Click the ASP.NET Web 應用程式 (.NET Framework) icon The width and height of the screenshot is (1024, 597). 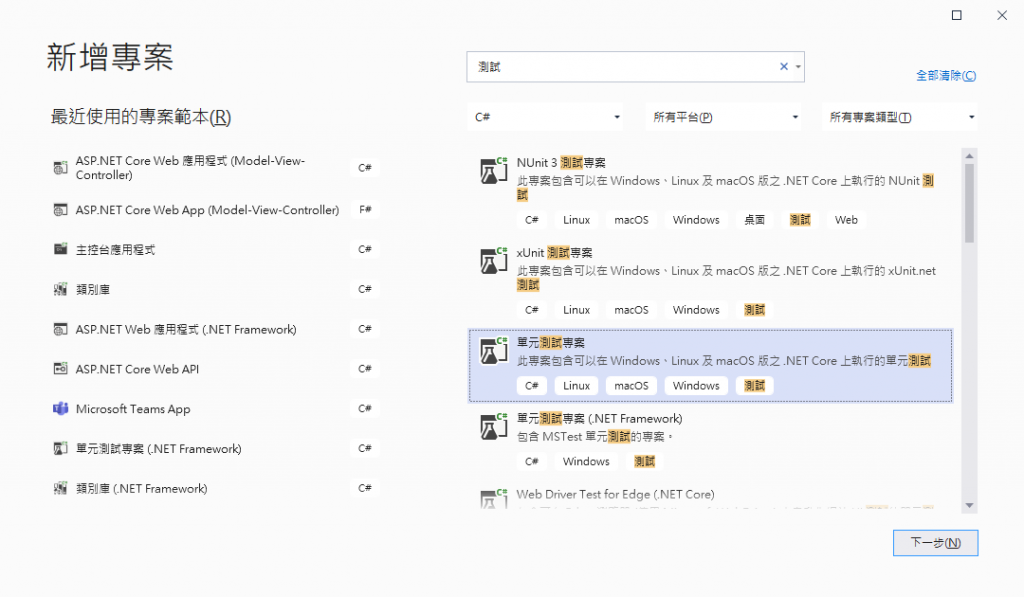click(60, 329)
